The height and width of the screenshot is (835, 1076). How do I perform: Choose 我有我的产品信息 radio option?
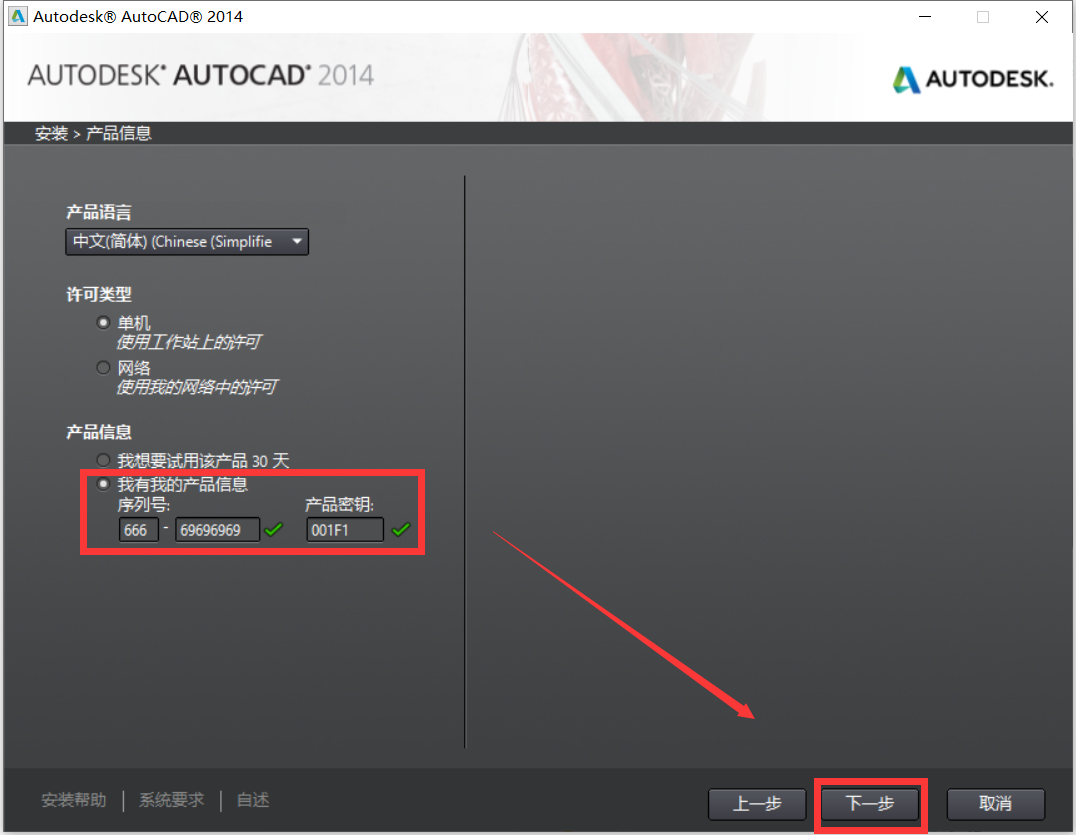[104, 484]
